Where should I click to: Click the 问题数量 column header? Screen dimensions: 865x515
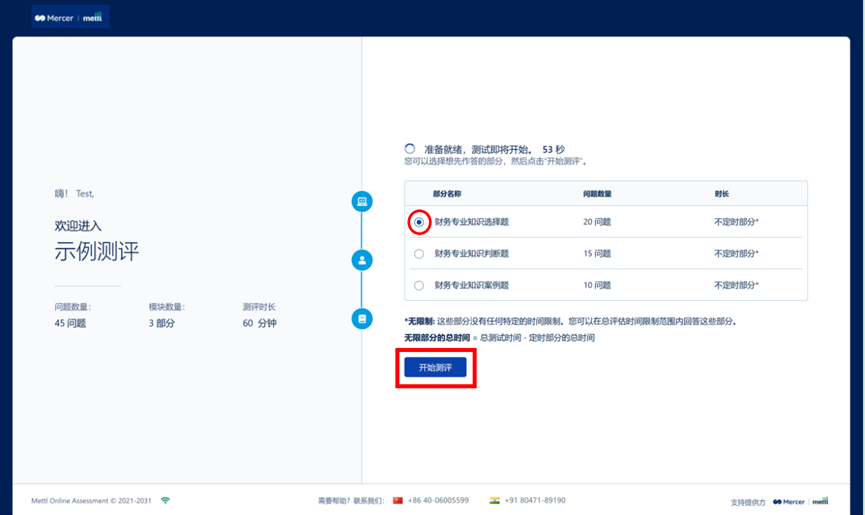point(598,193)
